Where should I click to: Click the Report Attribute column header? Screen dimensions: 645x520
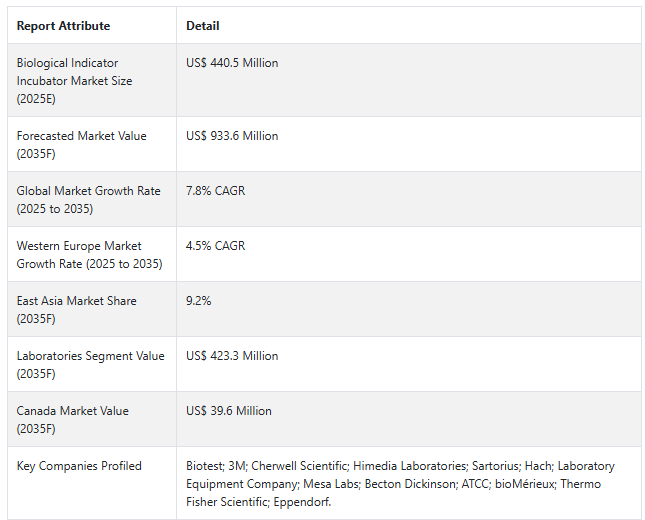[63, 26]
